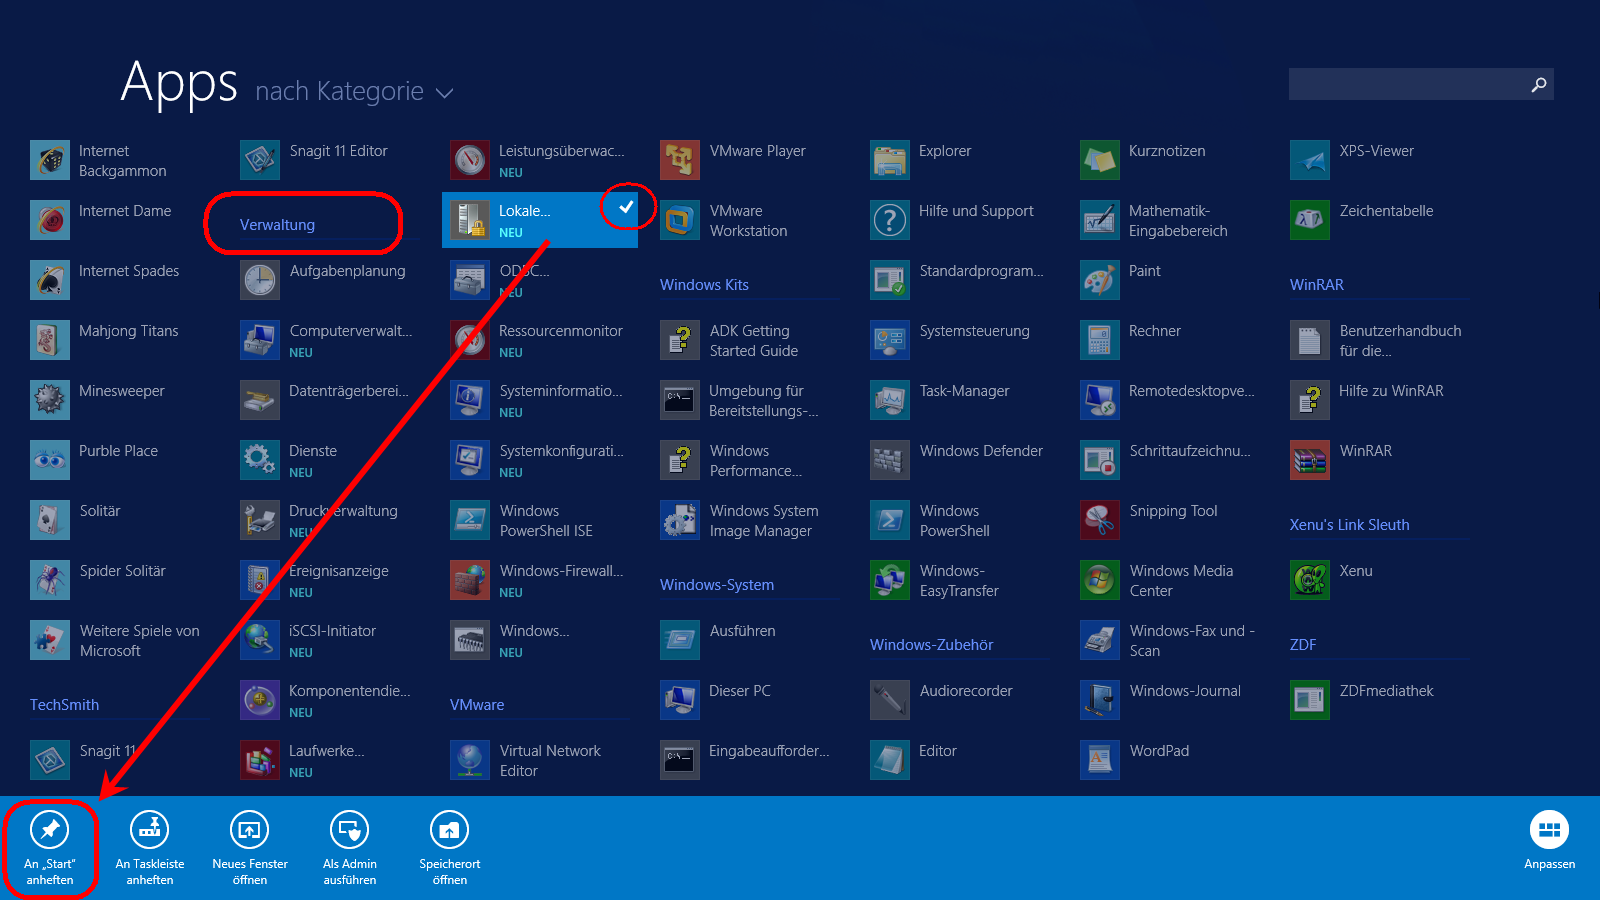Viewport: 1600px width, 900px height.
Task: Open the Windows Defender icon
Action: click(x=890, y=460)
